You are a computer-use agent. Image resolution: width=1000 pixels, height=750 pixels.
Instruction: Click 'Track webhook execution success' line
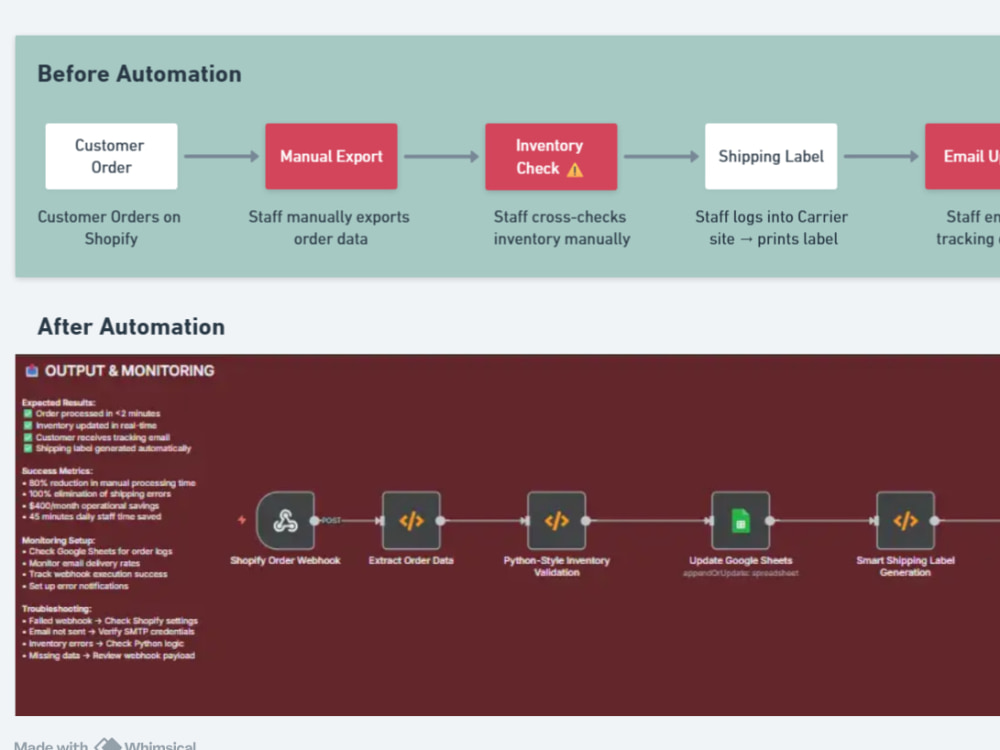[x=95, y=574]
